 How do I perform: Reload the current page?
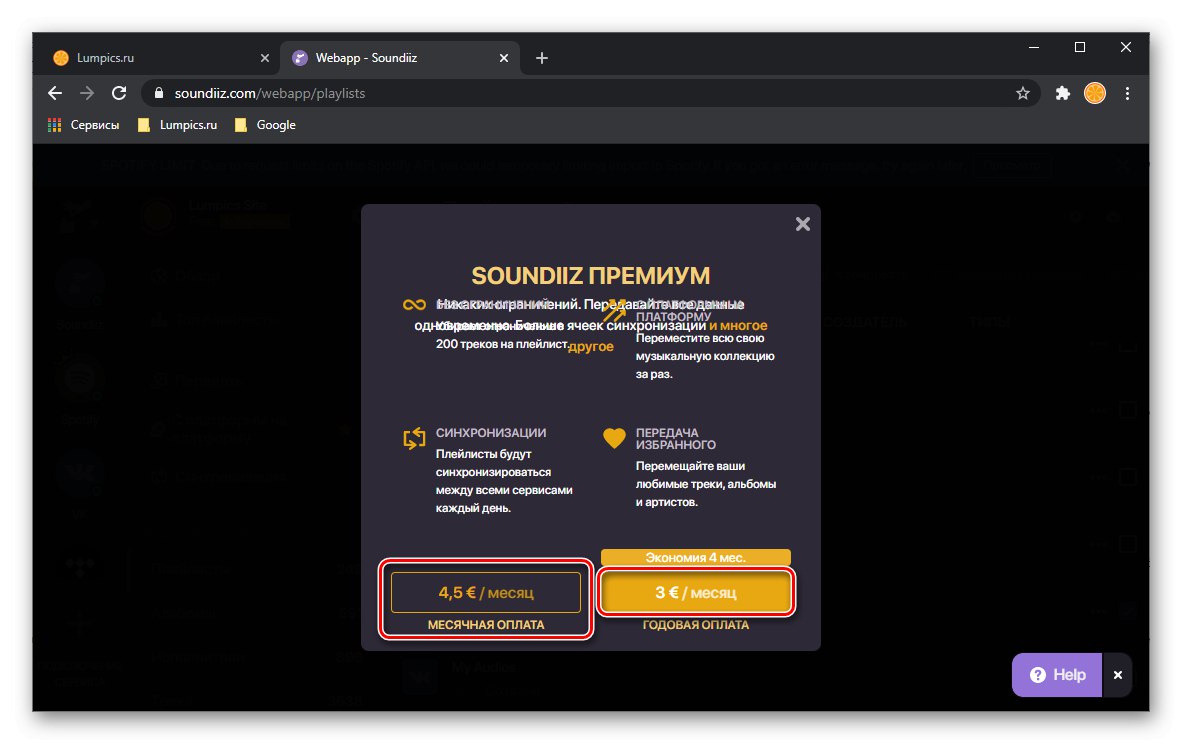click(x=119, y=93)
